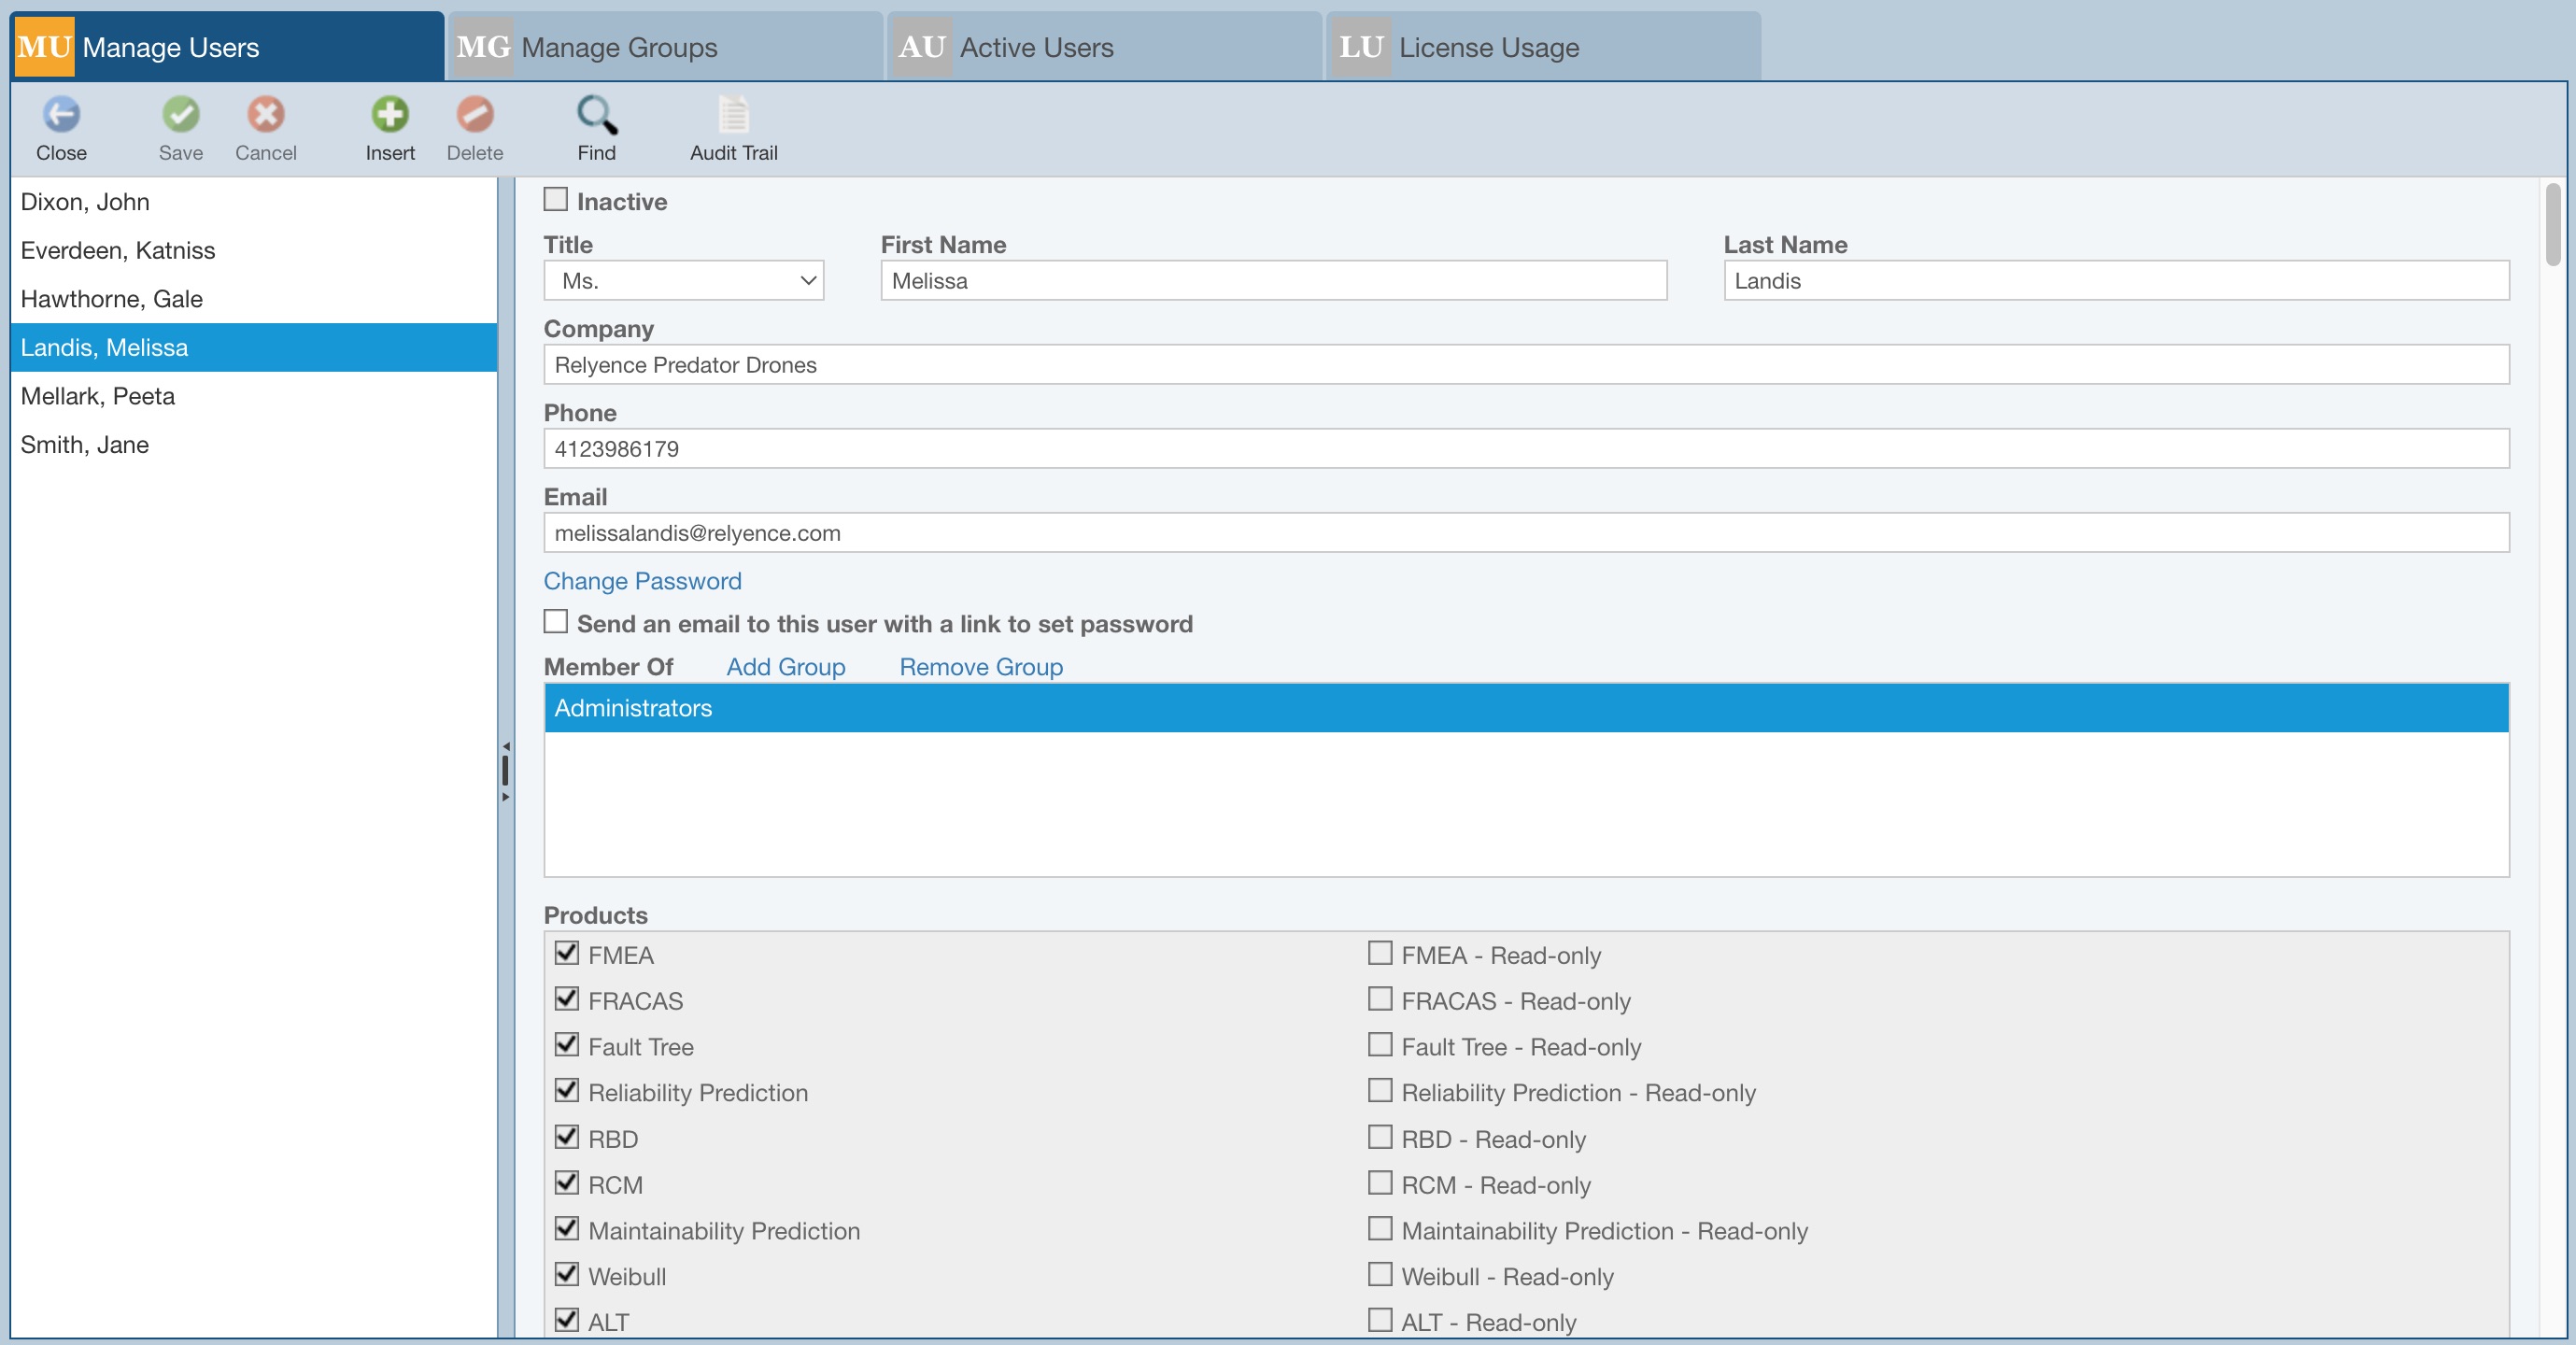Image resolution: width=2576 pixels, height=1345 pixels.
Task: Click the Close back-arrow icon
Action: pyautogui.click(x=61, y=115)
